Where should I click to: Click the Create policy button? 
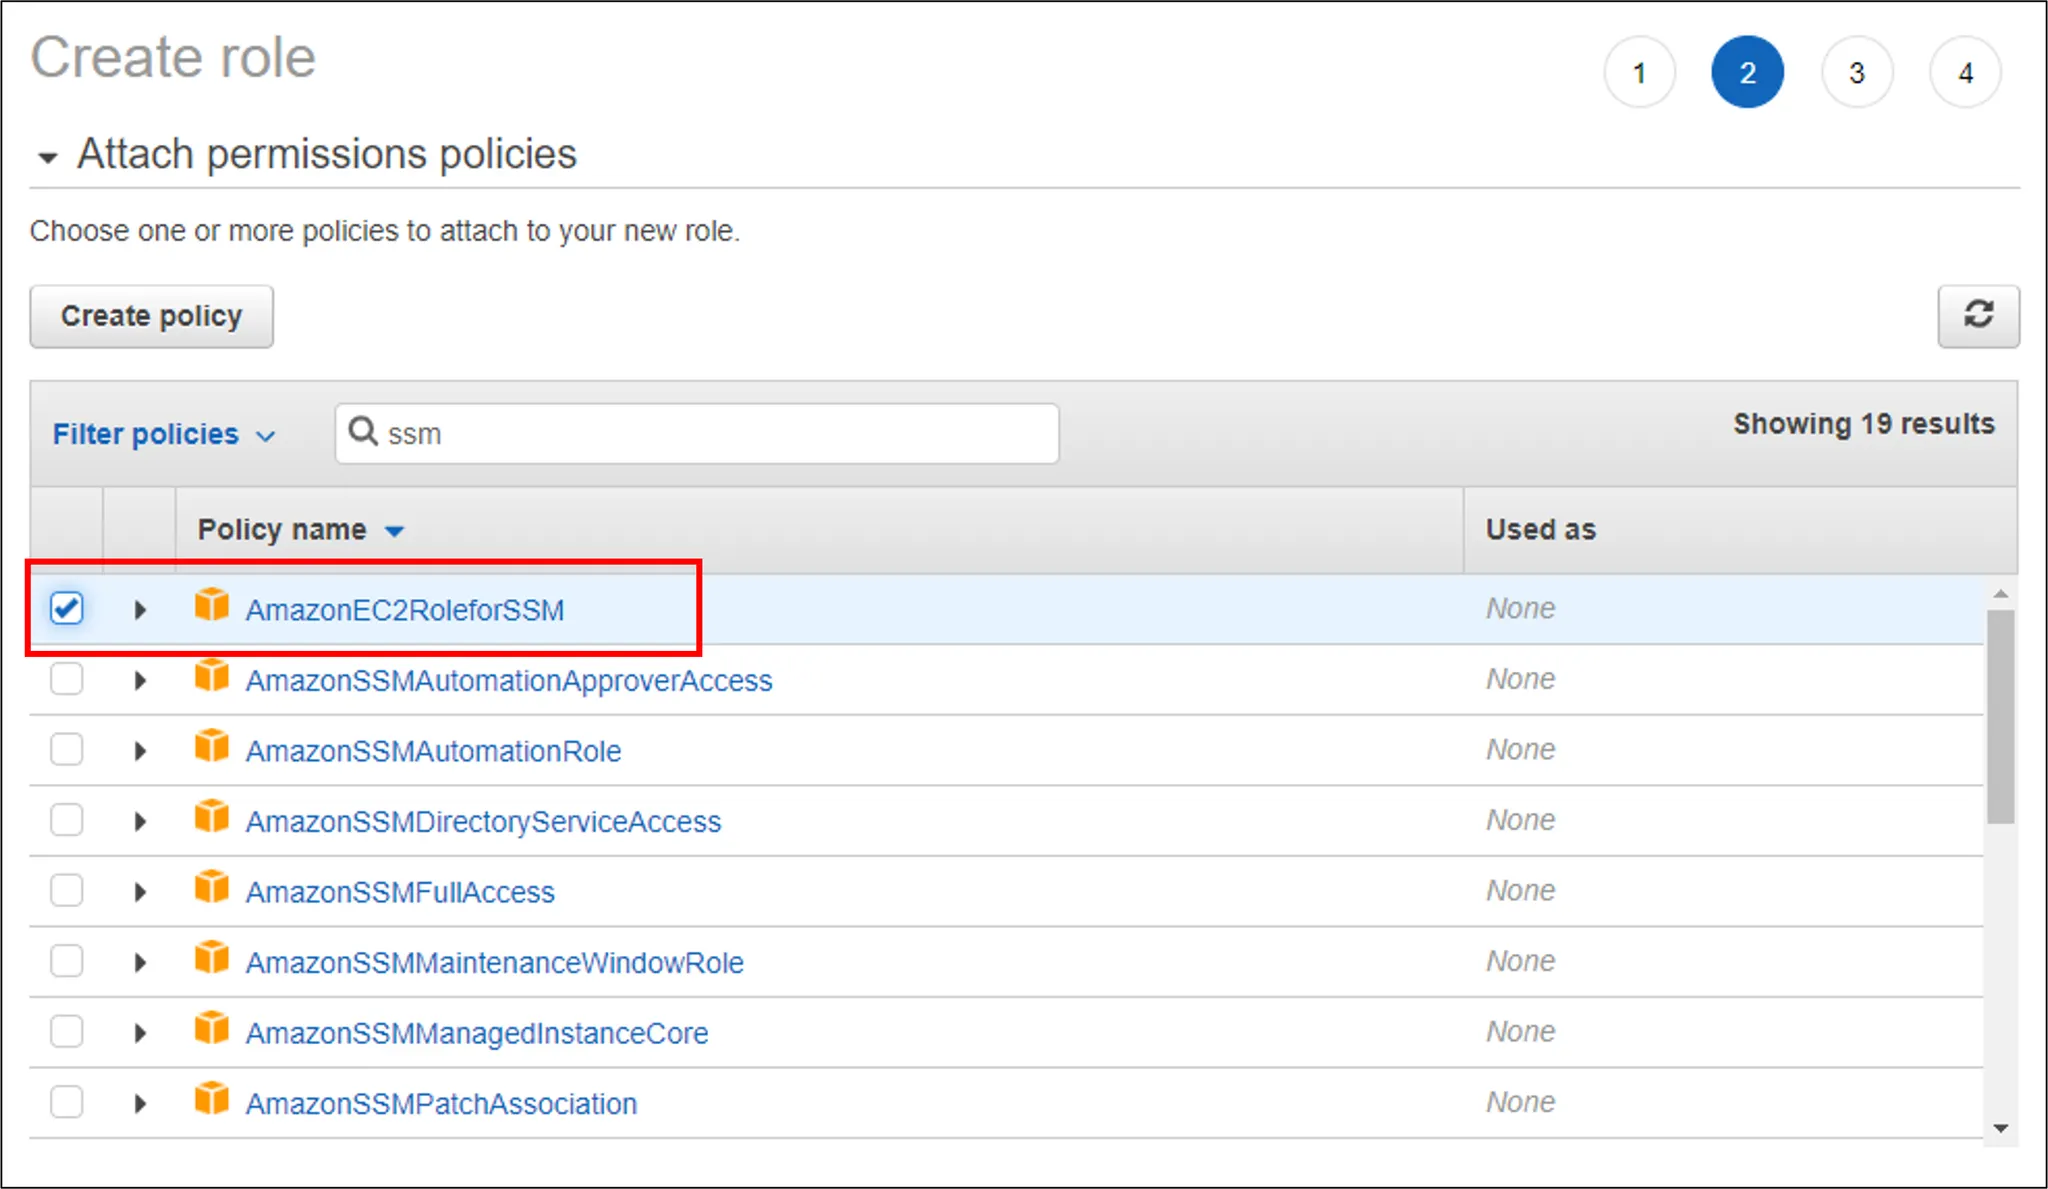click(151, 316)
